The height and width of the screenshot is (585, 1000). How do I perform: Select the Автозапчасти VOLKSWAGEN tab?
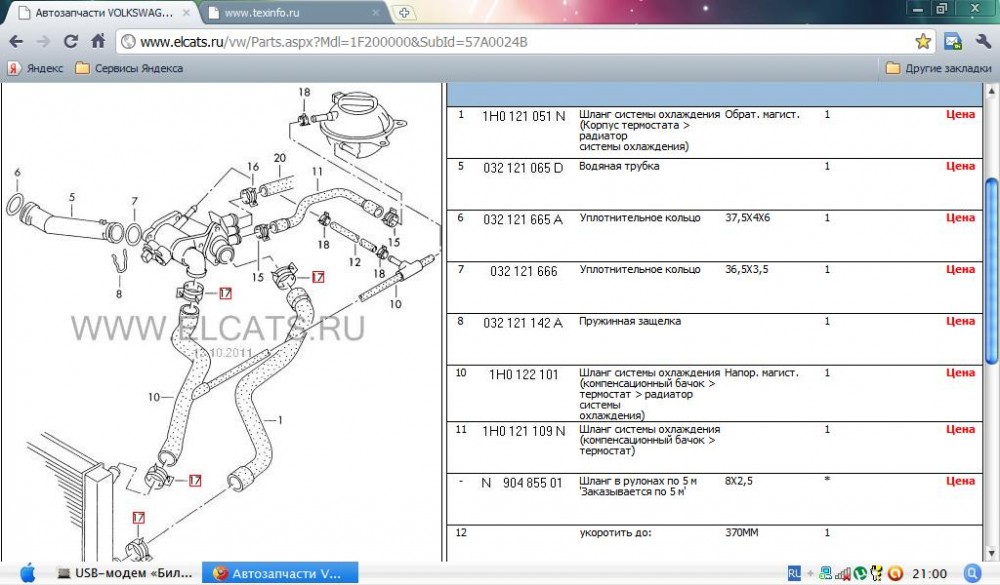[x=104, y=12]
